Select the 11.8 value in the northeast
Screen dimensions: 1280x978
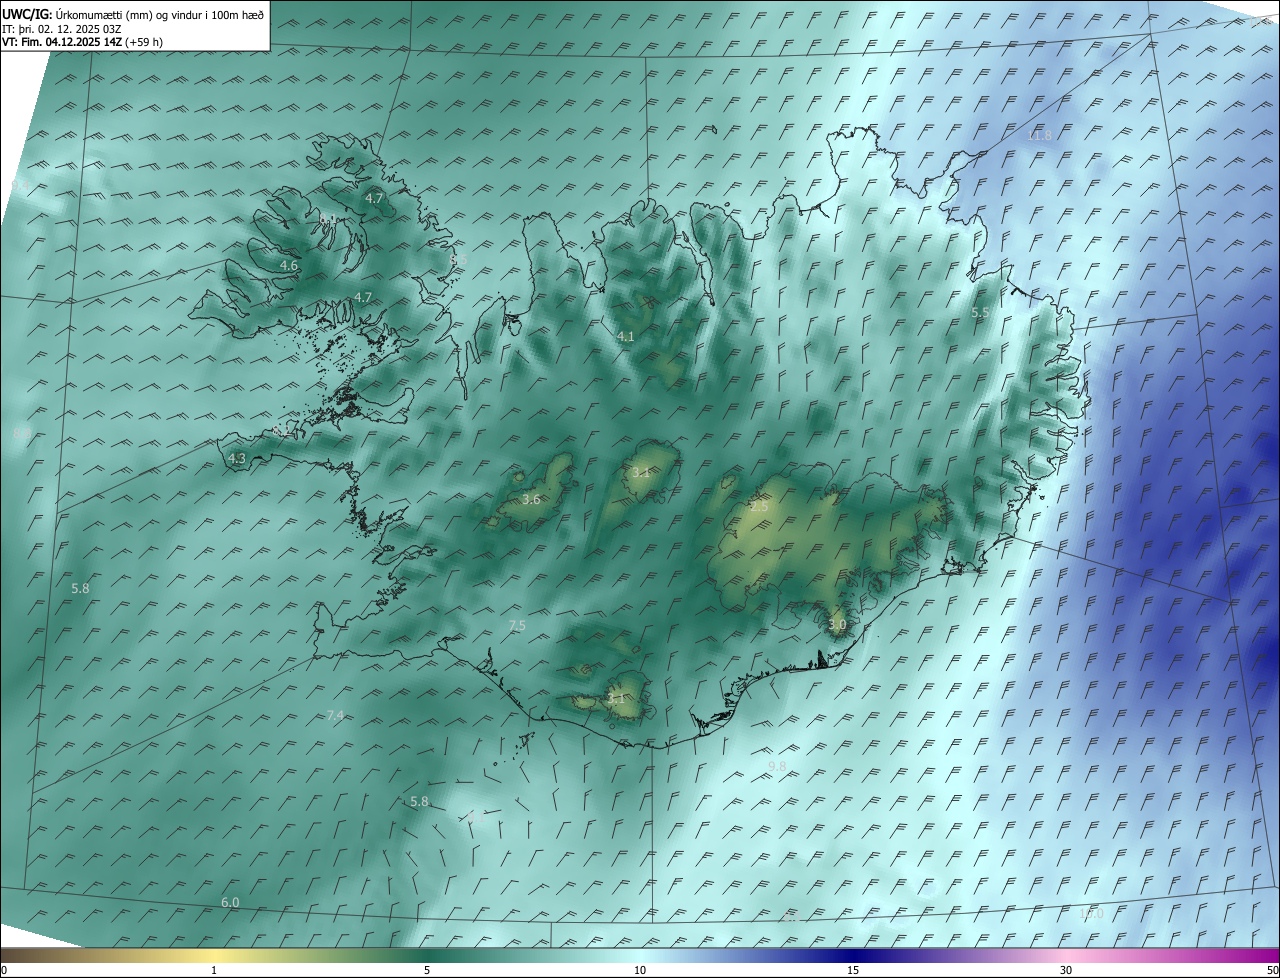pos(1040,136)
